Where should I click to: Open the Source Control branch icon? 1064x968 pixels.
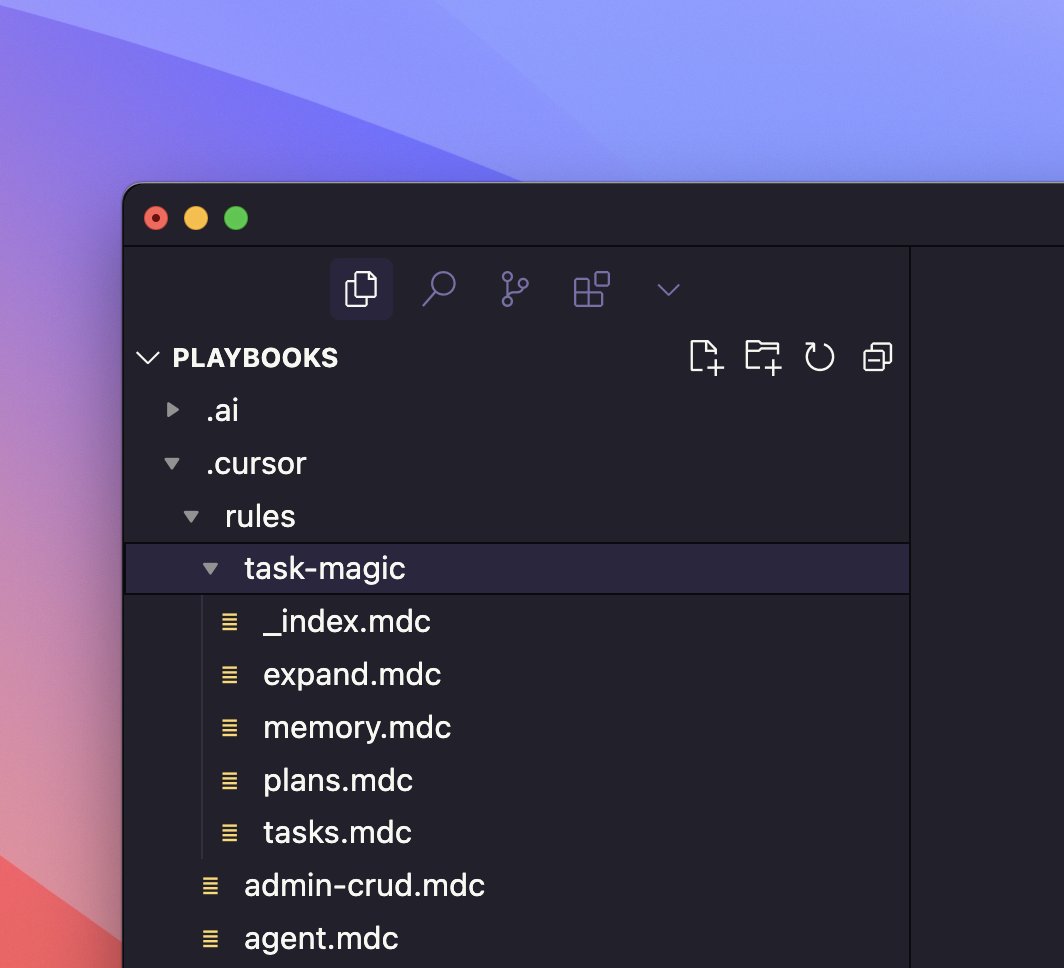[515, 289]
